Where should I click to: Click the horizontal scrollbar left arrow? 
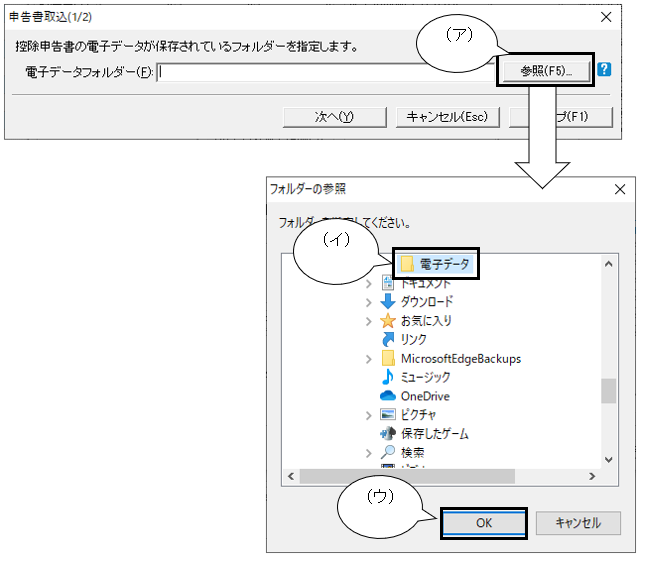pos(291,476)
